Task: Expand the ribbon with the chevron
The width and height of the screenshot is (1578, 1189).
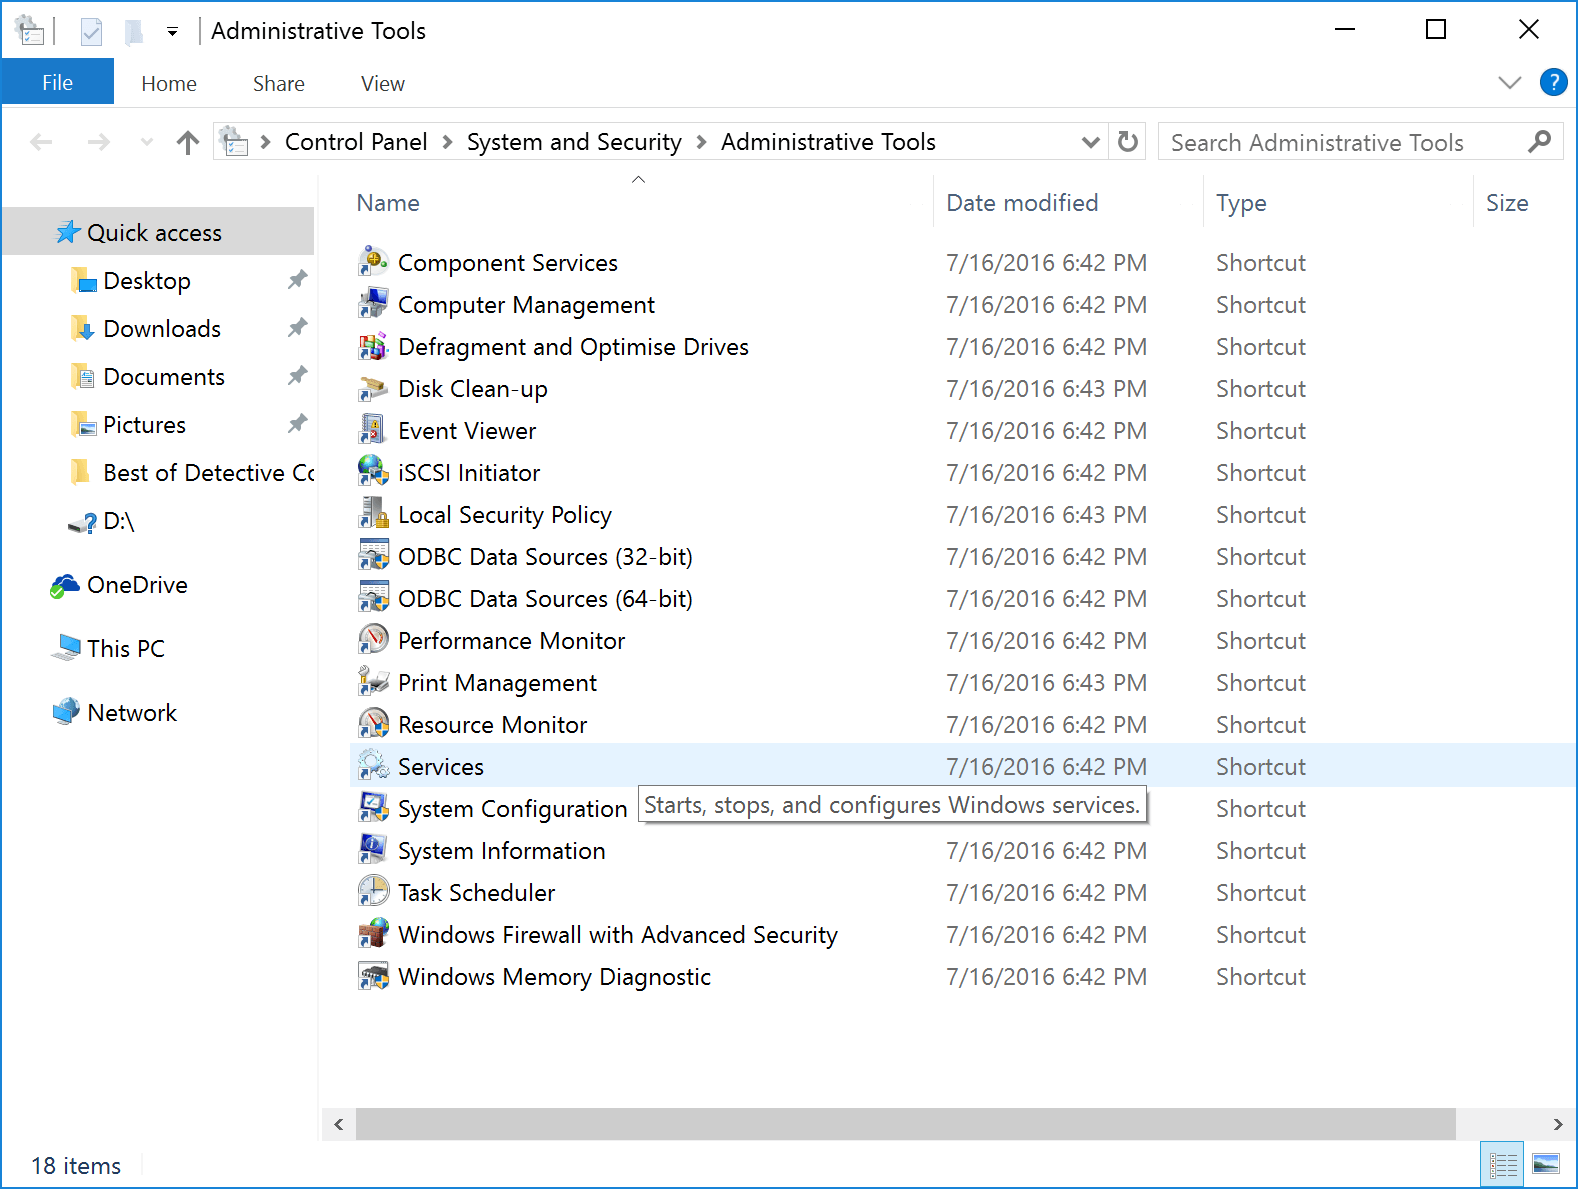Action: coord(1510,82)
